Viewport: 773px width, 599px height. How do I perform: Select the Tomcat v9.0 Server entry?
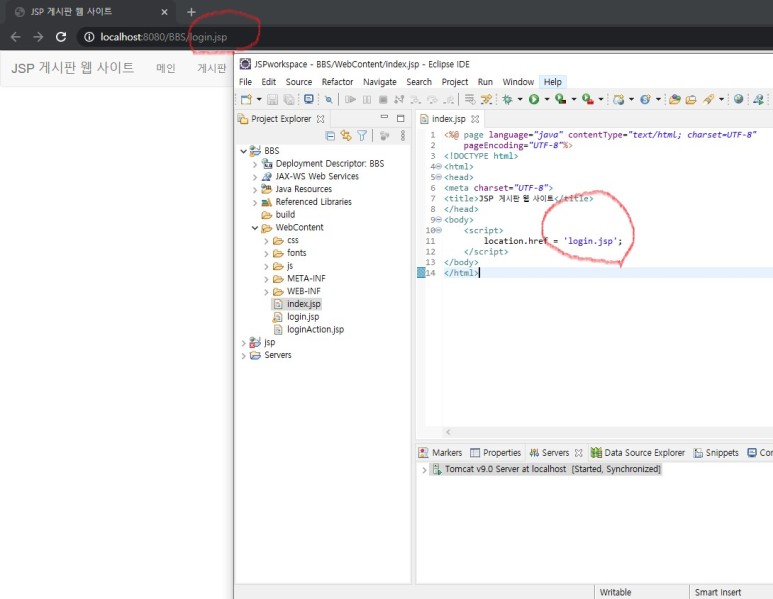tap(545, 469)
